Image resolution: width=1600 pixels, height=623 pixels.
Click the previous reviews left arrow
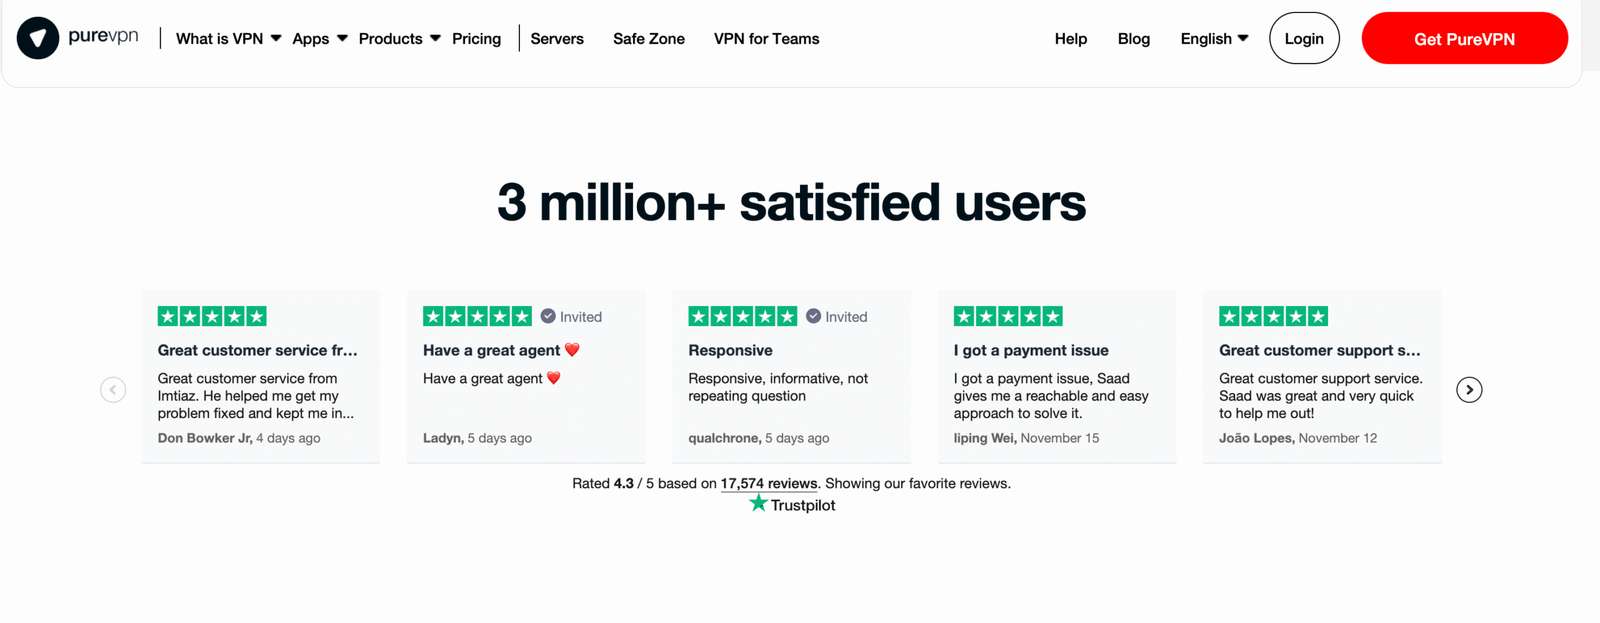pyautogui.click(x=113, y=390)
